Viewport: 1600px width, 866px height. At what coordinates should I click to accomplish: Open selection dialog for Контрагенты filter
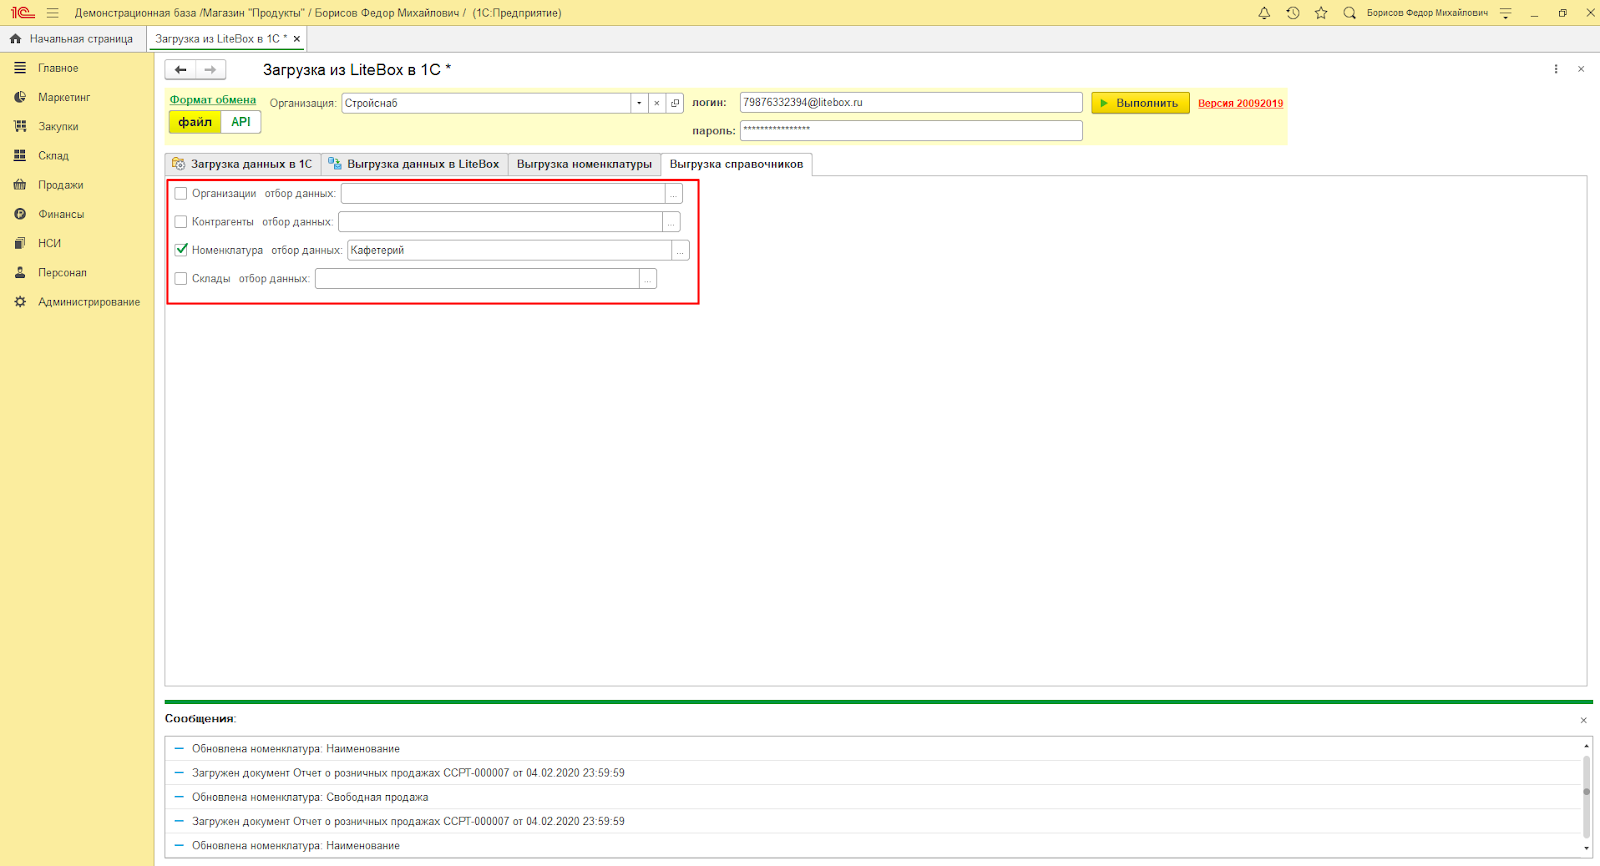[671, 222]
